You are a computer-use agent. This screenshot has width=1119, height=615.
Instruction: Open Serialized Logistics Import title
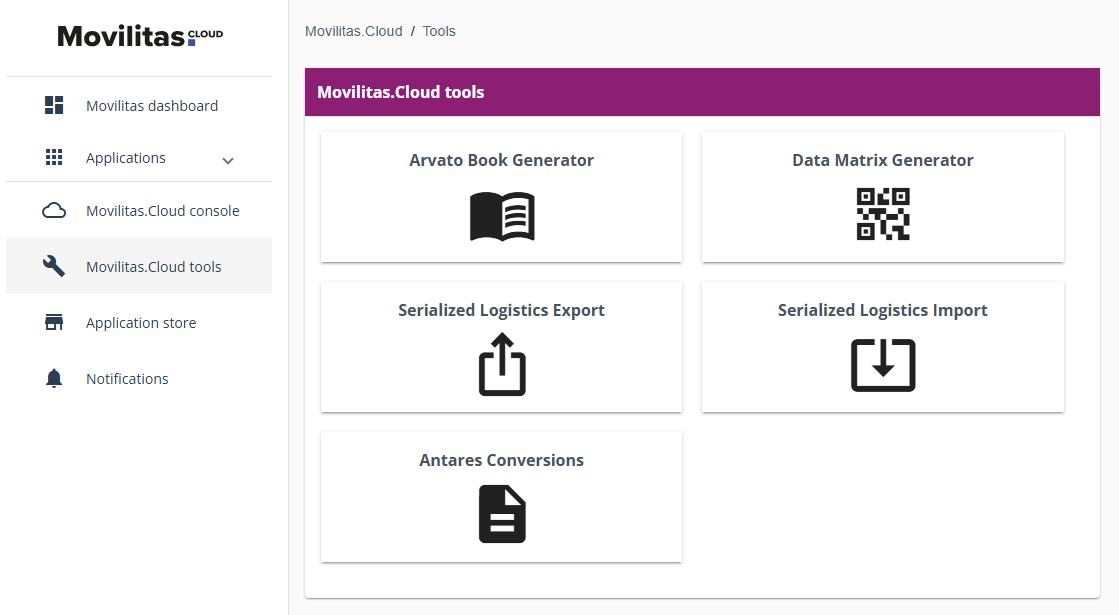(883, 310)
